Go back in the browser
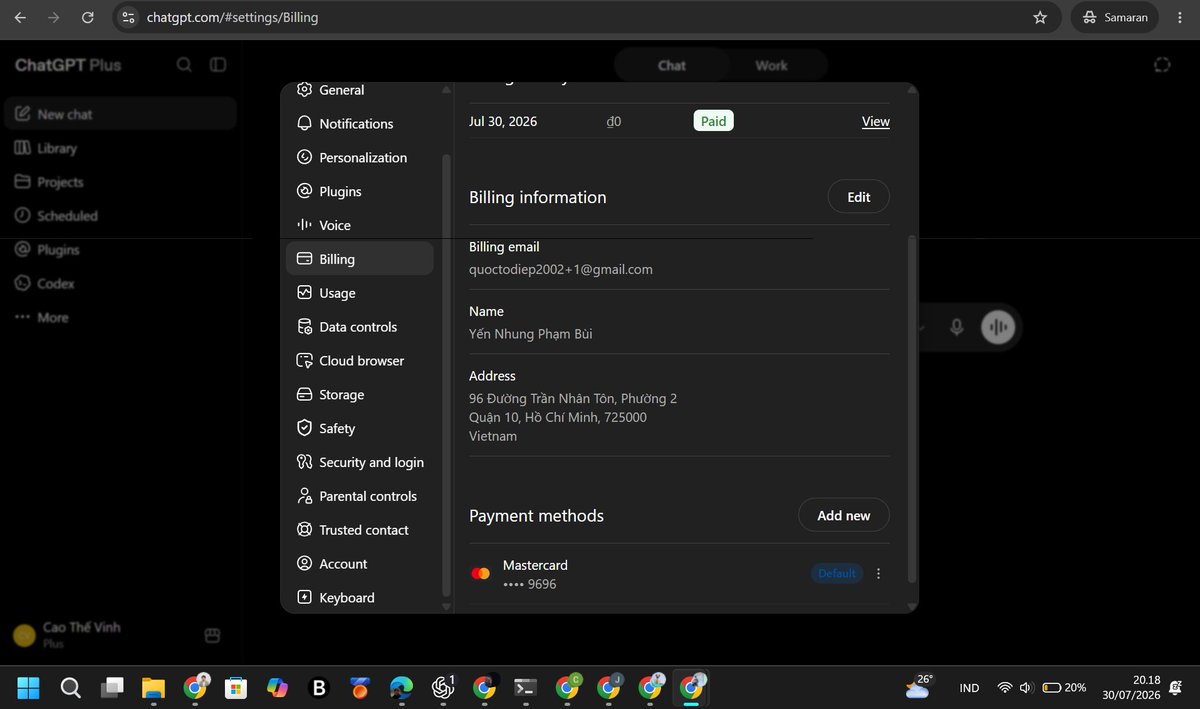 pyautogui.click(x=20, y=17)
